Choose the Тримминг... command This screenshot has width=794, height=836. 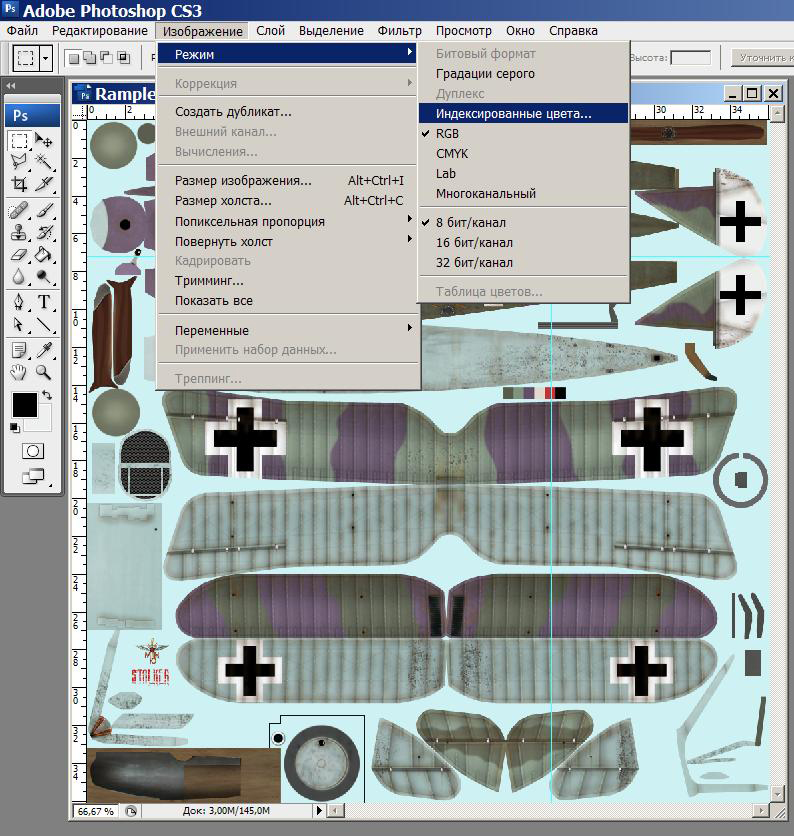coord(287,280)
